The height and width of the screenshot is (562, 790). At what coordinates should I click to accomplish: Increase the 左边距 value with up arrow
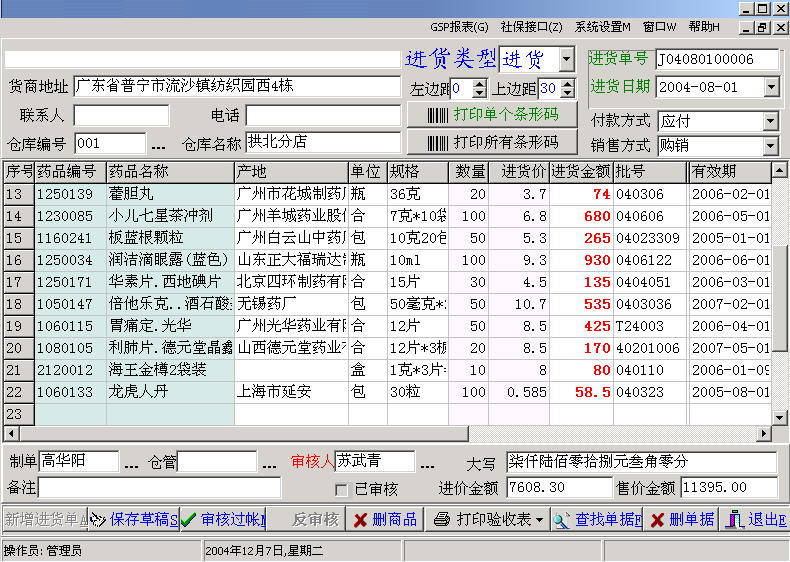point(480,84)
